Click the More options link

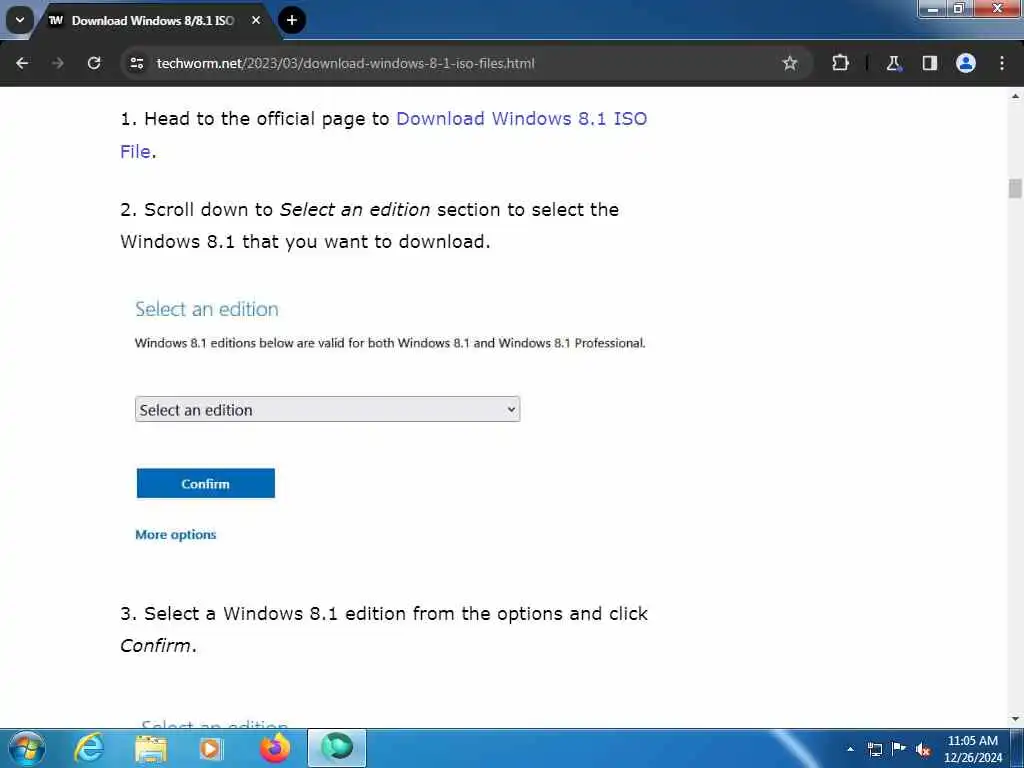[175, 534]
